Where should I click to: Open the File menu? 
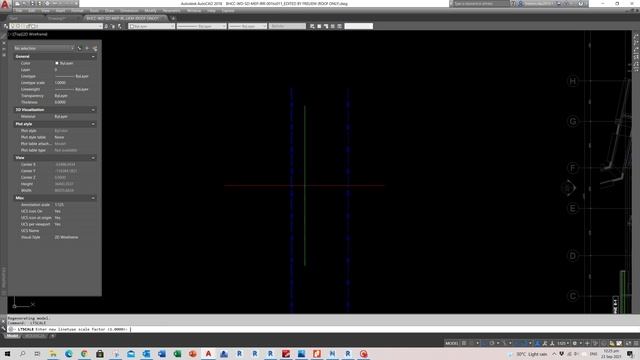coord(19,11)
